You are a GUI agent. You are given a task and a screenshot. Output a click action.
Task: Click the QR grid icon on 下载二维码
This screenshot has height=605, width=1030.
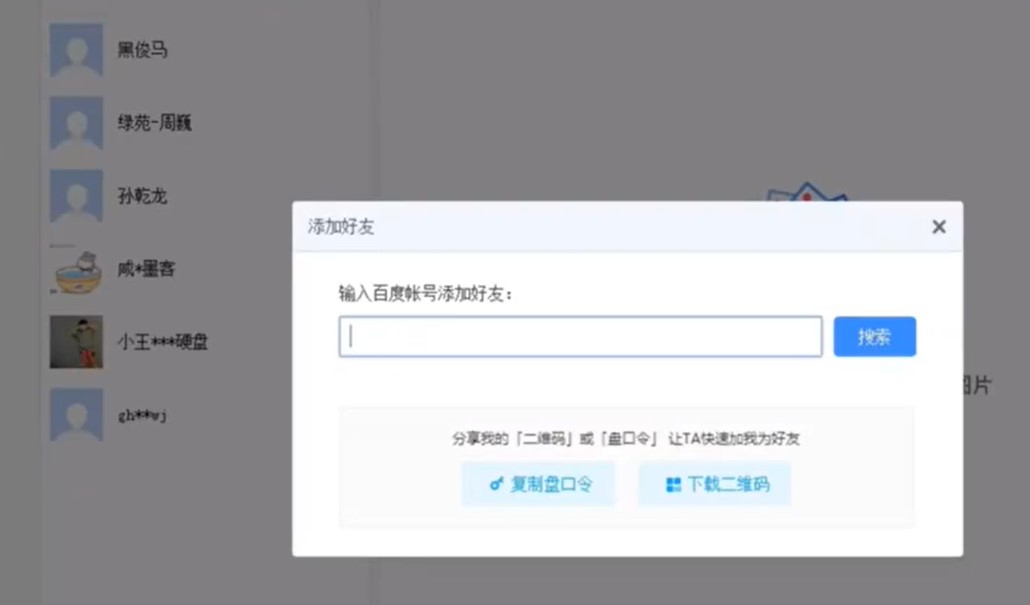click(x=673, y=485)
